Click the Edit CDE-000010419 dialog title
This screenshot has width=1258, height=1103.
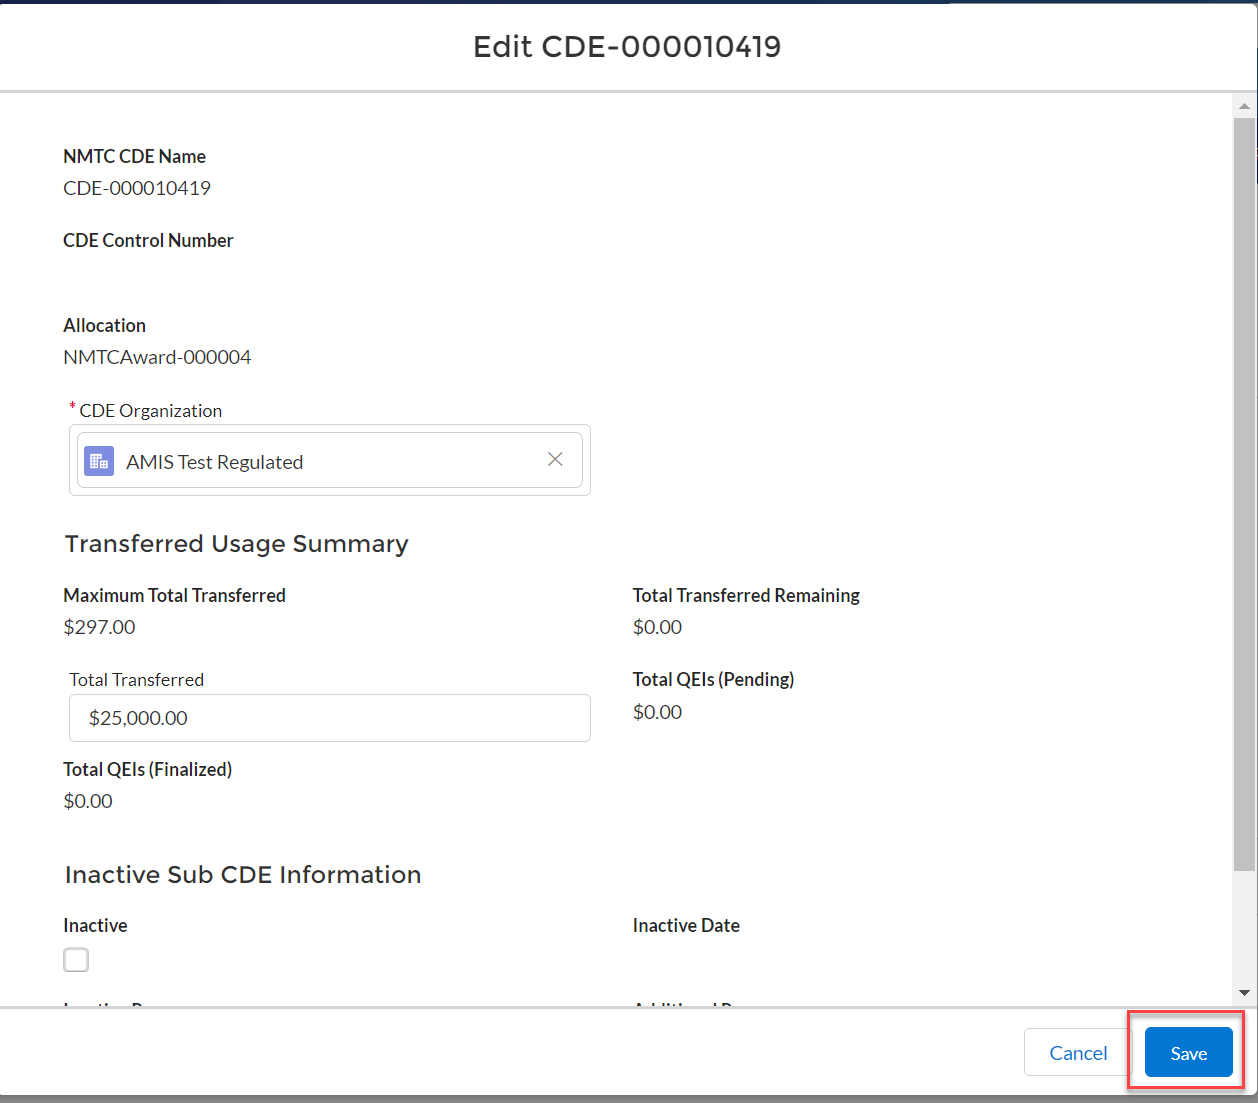pos(627,46)
